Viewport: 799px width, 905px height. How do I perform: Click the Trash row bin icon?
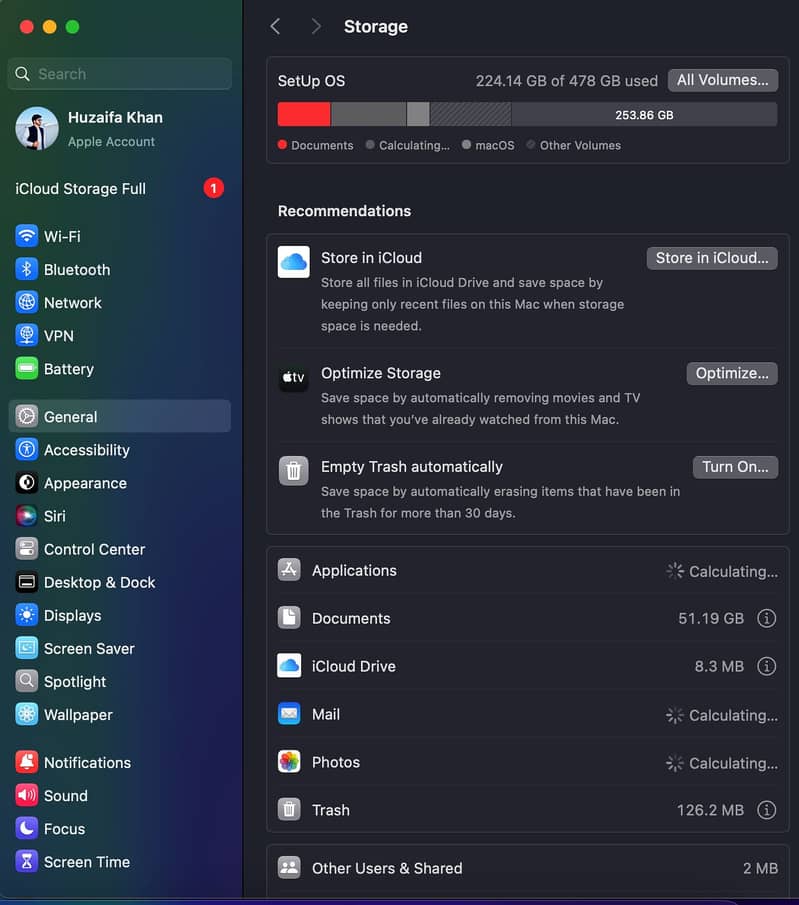[x=289, y=809]
